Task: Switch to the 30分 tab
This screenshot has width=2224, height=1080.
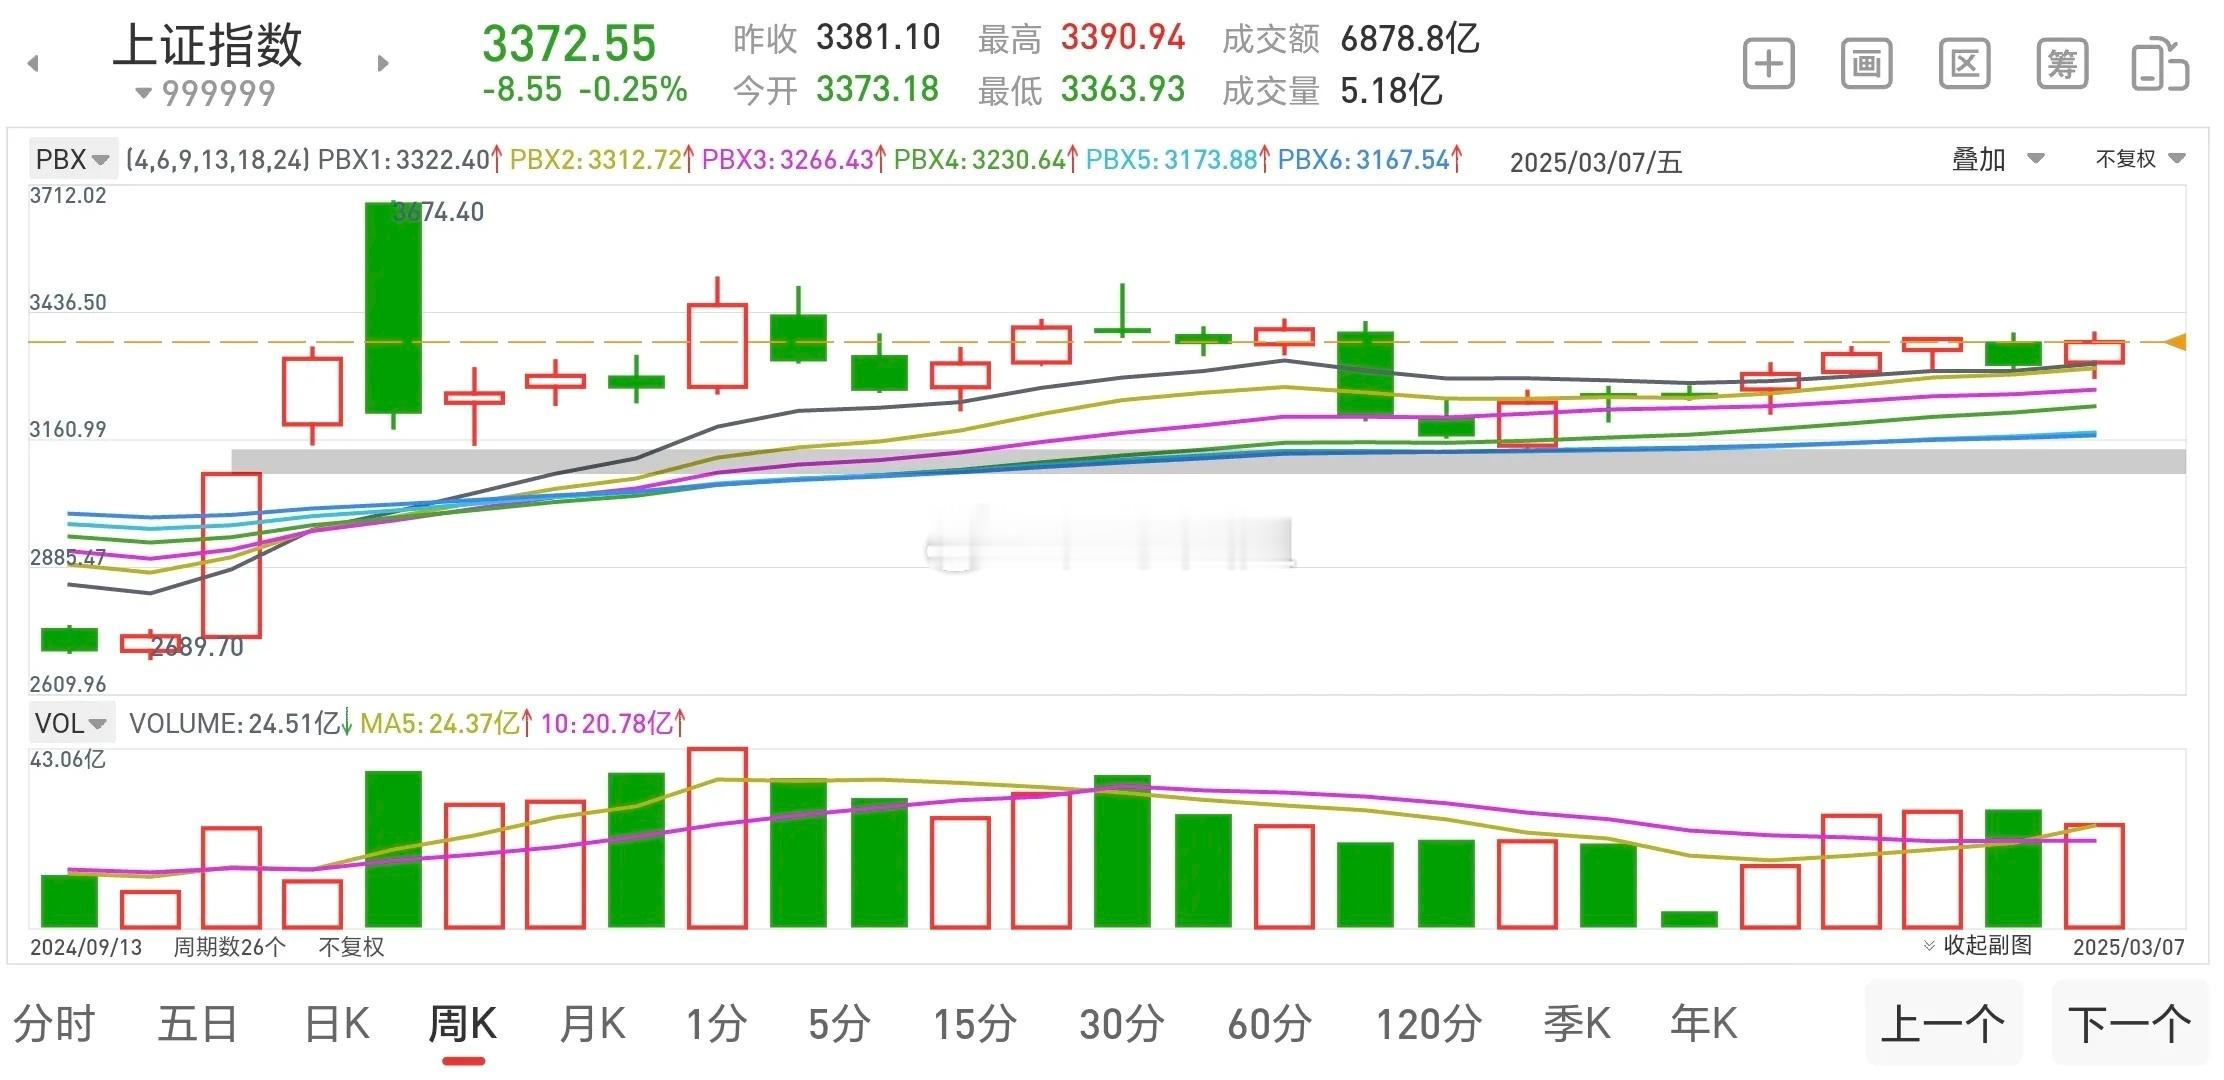Action: tap(1122, 1024)
